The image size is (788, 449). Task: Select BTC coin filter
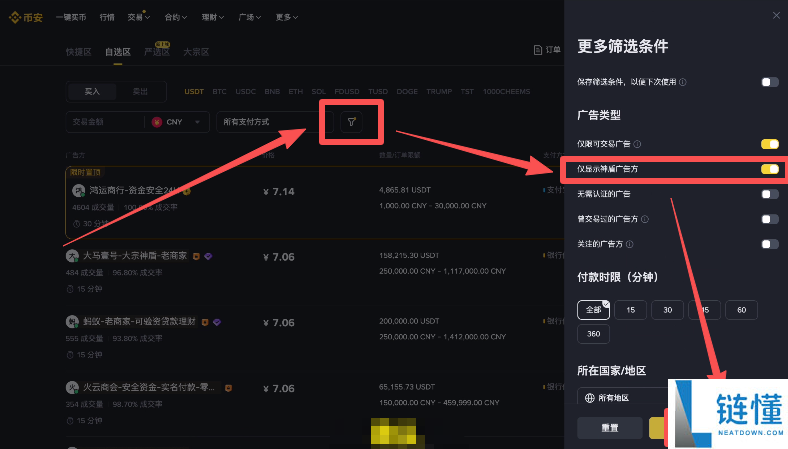coord(219,92)
